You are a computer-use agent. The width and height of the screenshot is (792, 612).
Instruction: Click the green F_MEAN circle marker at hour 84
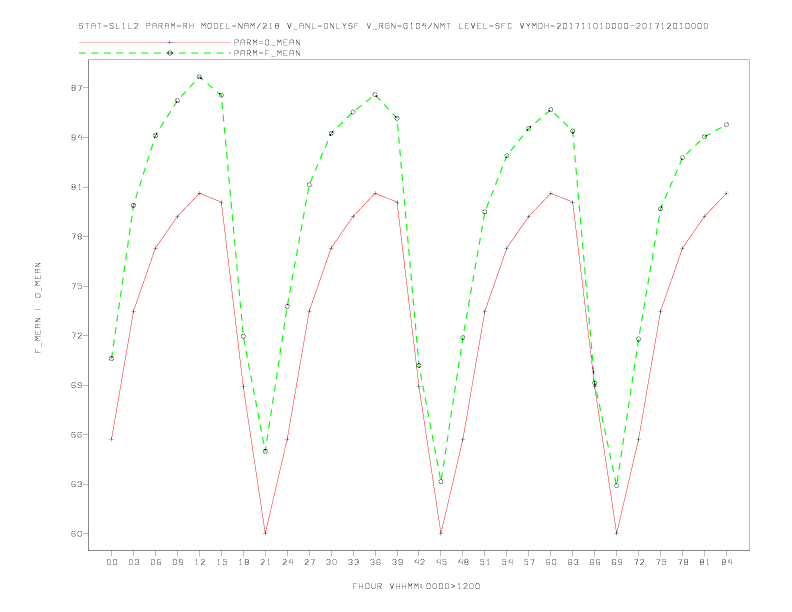pos(726,125)
